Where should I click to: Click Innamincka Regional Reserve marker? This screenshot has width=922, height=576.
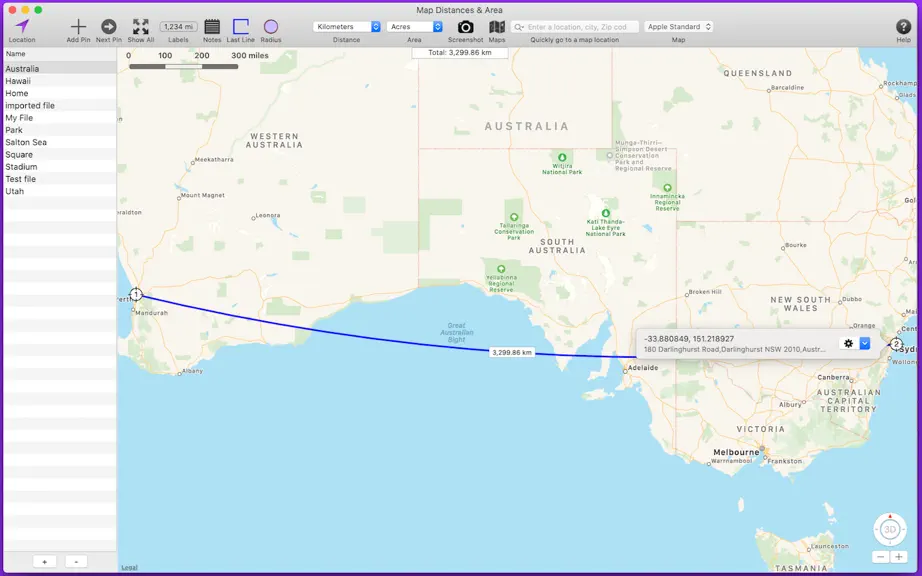(x=667, y=188)
